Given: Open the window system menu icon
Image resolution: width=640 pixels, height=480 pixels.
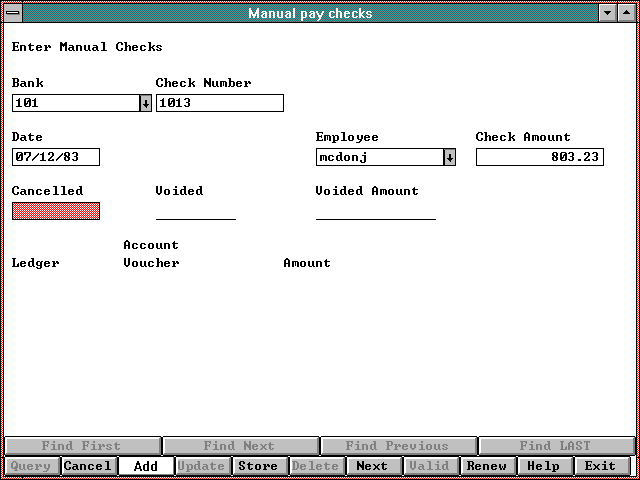Looking at the screenshot, I should pyautogui.click(x=11, y=13).
